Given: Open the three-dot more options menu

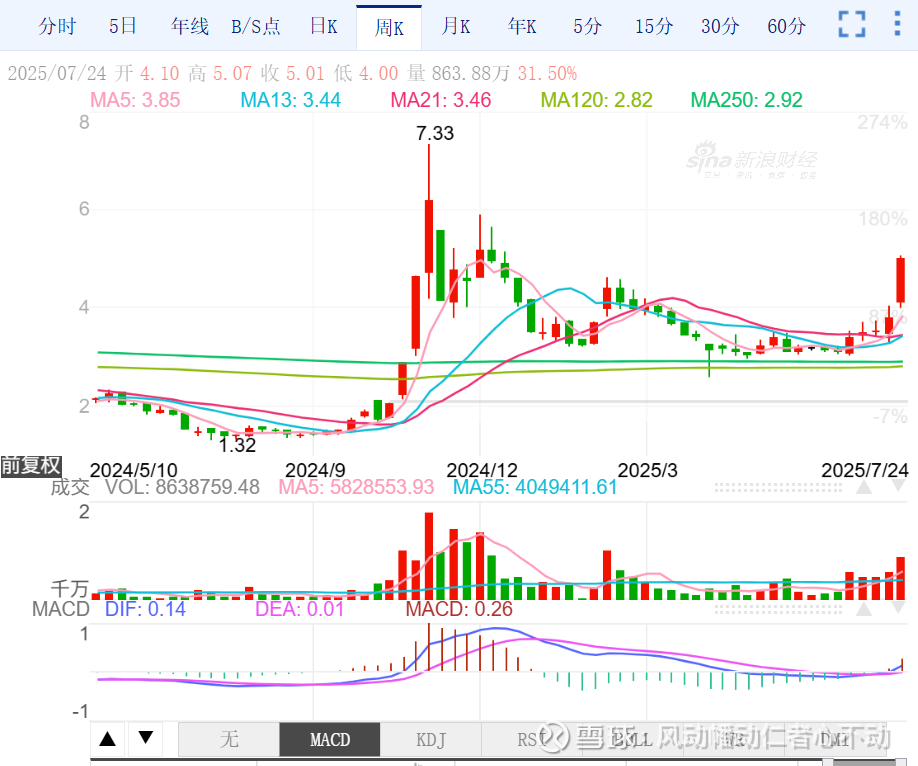Looking at the screenshot, I should pos(897,24).
